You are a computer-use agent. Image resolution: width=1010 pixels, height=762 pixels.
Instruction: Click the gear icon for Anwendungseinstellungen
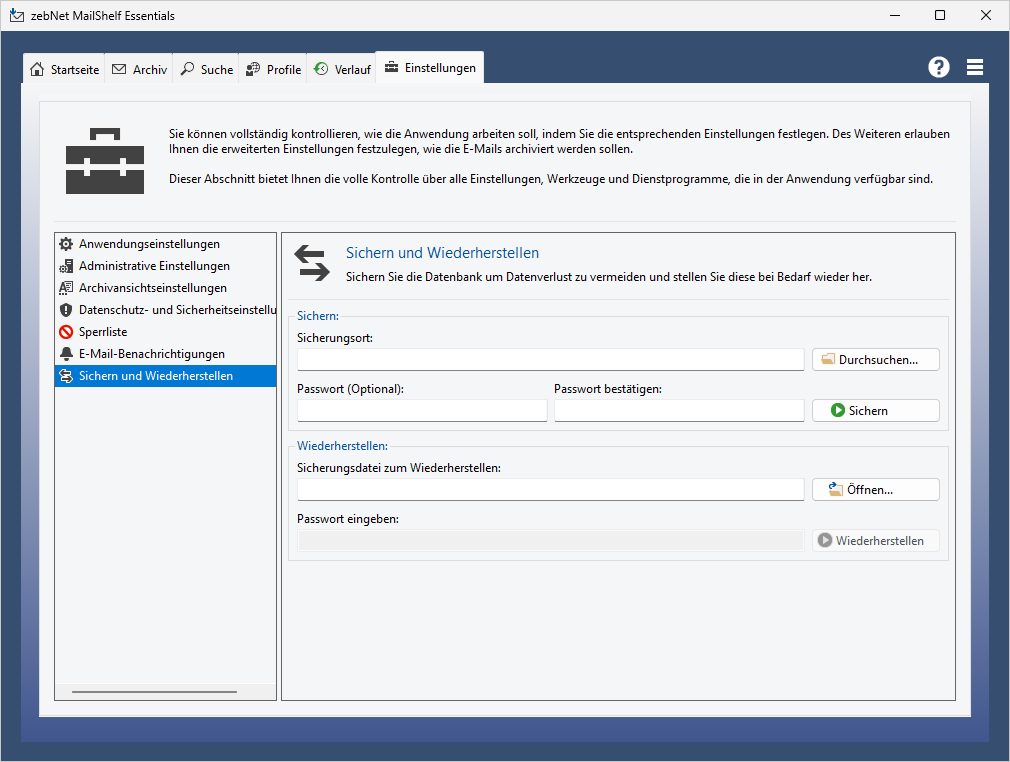click(x=66, y=244)
